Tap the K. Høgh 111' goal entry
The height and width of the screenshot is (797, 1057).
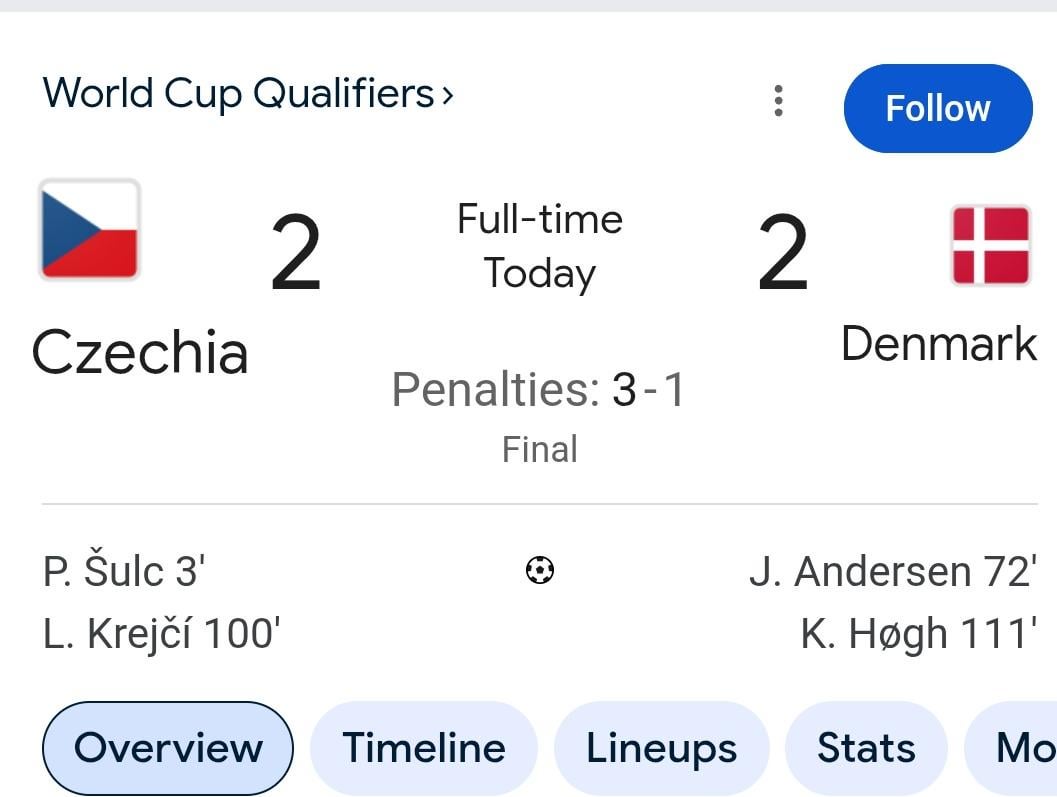tap(918, 634)
